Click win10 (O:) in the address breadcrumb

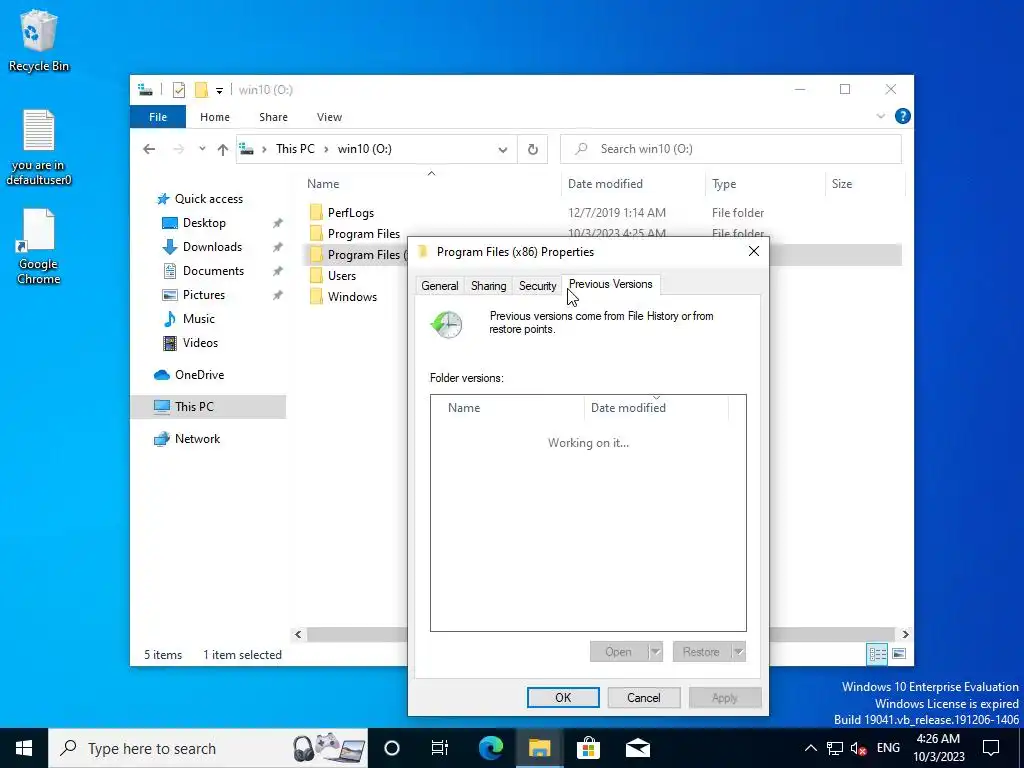pos(364,149)
